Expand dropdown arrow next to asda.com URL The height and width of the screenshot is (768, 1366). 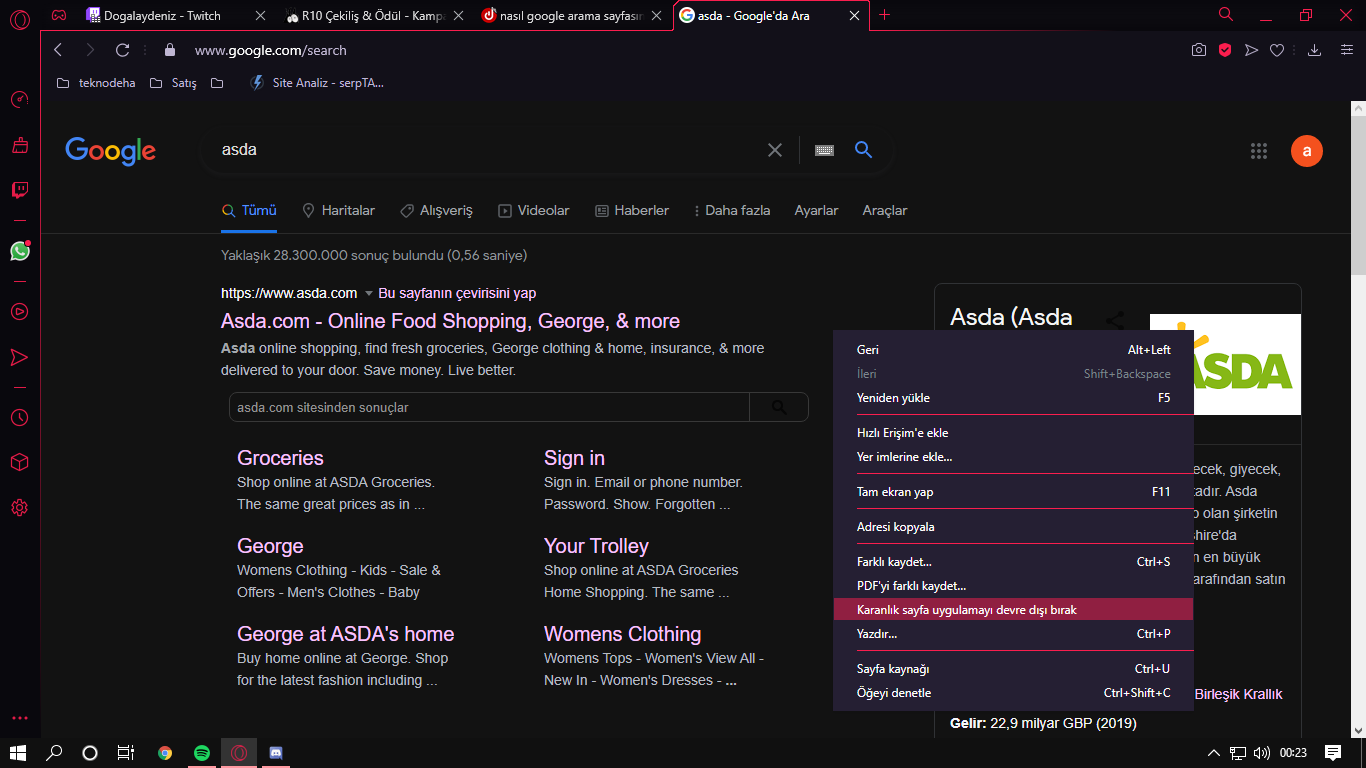(x=368, y=294)
